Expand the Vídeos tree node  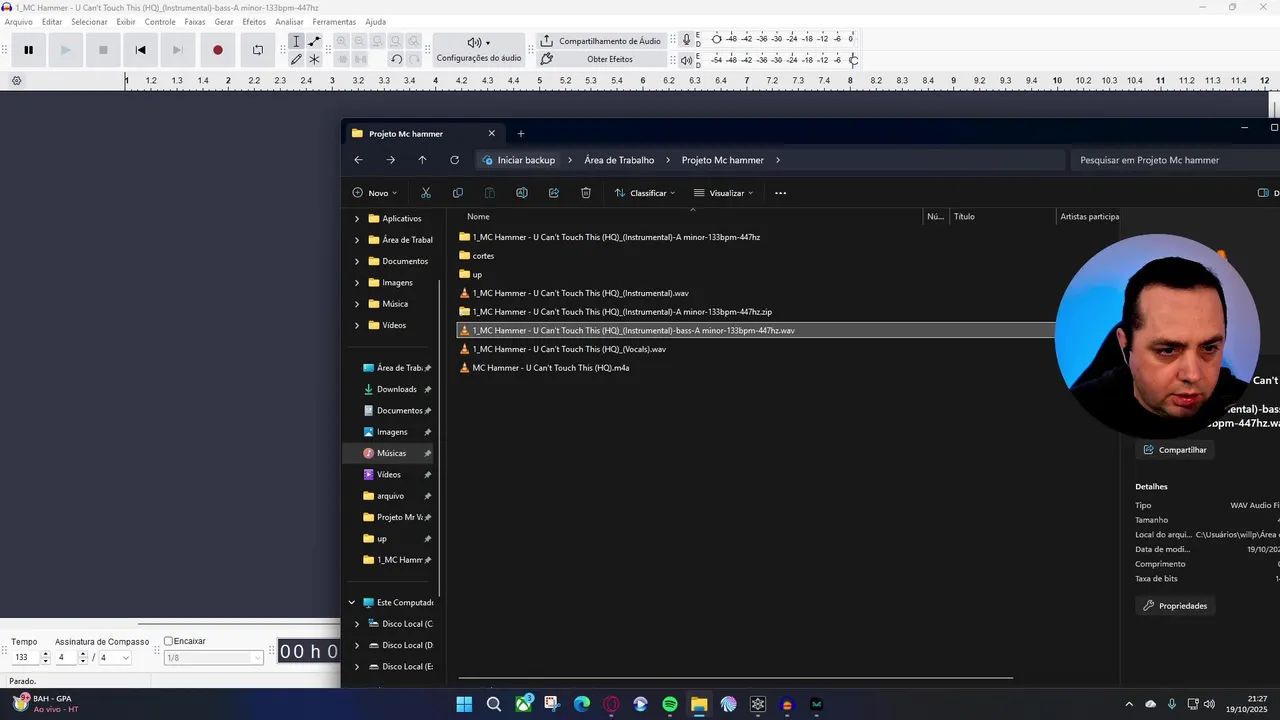tap(357, 325)
